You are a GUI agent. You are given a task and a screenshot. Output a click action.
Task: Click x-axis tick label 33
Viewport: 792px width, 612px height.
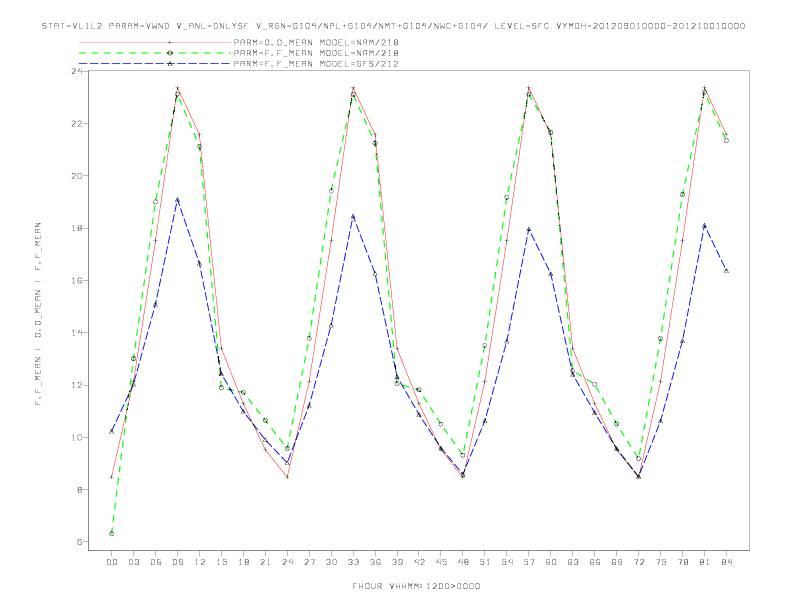[x=353, y=562]
